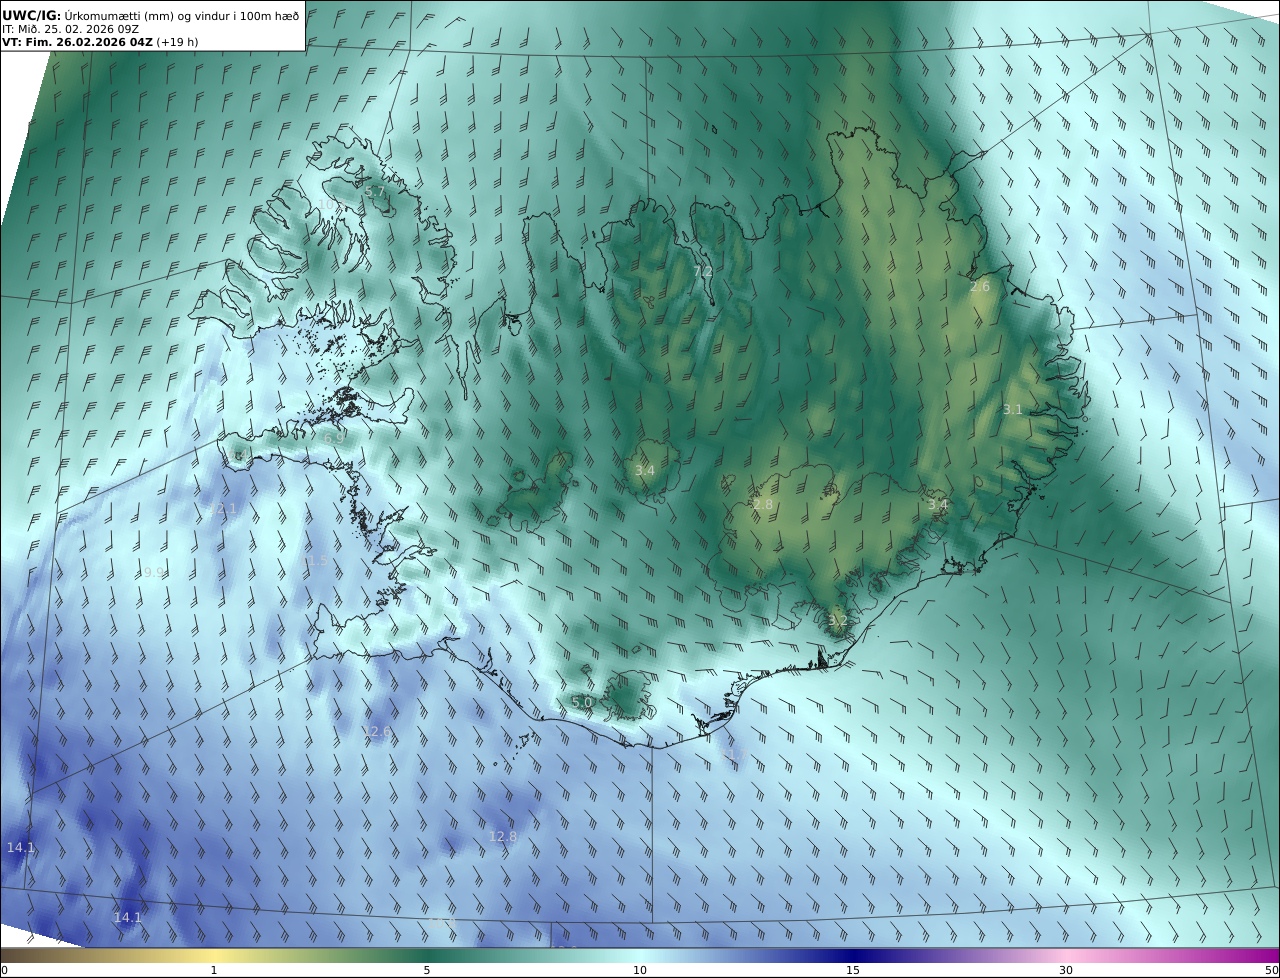Click the 1 tick on color scale

[x=214, y=970]
